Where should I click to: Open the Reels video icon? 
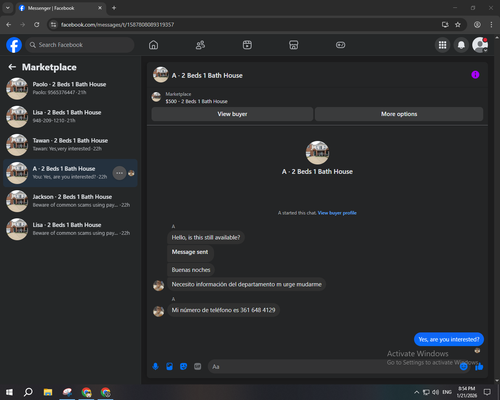point(247,45)
